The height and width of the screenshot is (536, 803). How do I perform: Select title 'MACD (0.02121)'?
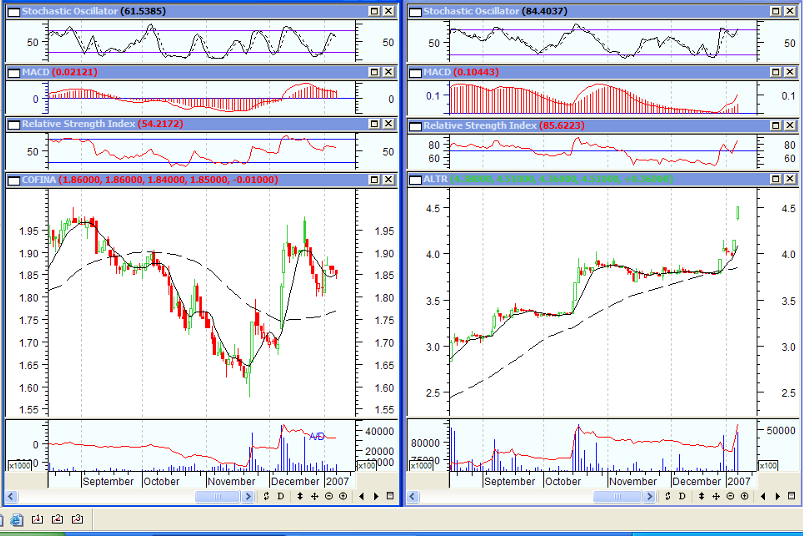coord(59,72)
